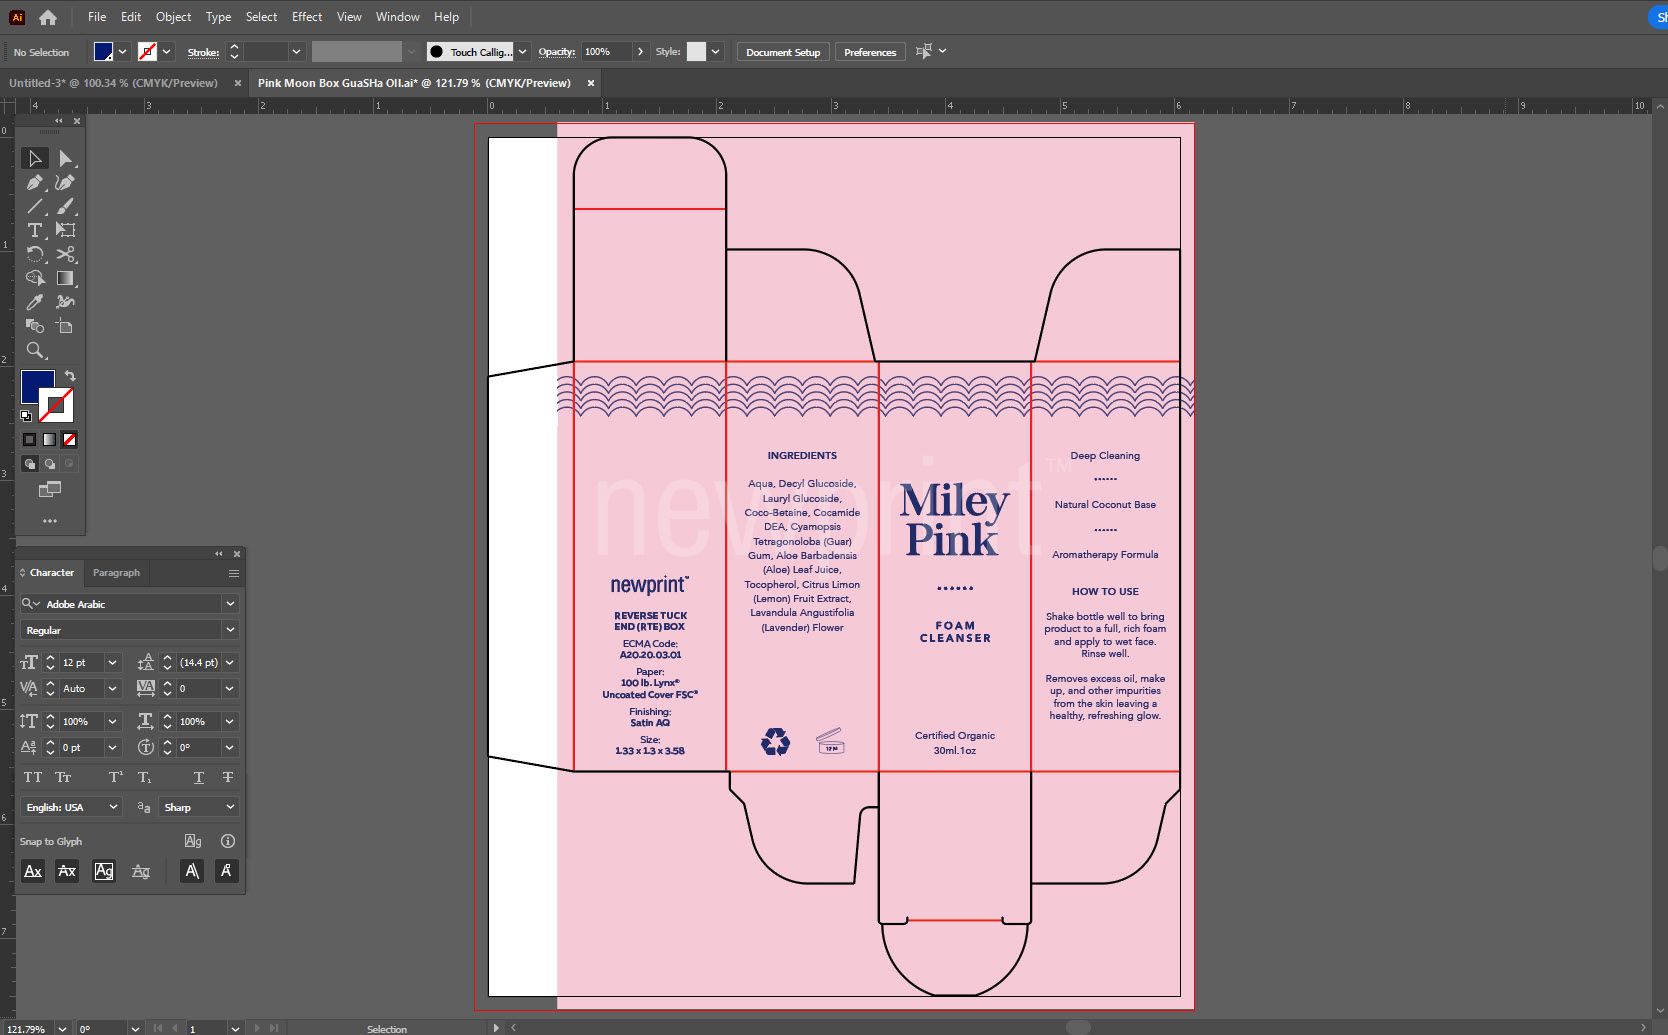Open the Zoom tool
The image size is (1668, 1035).
pyautogui.click(x=35, y=350)
